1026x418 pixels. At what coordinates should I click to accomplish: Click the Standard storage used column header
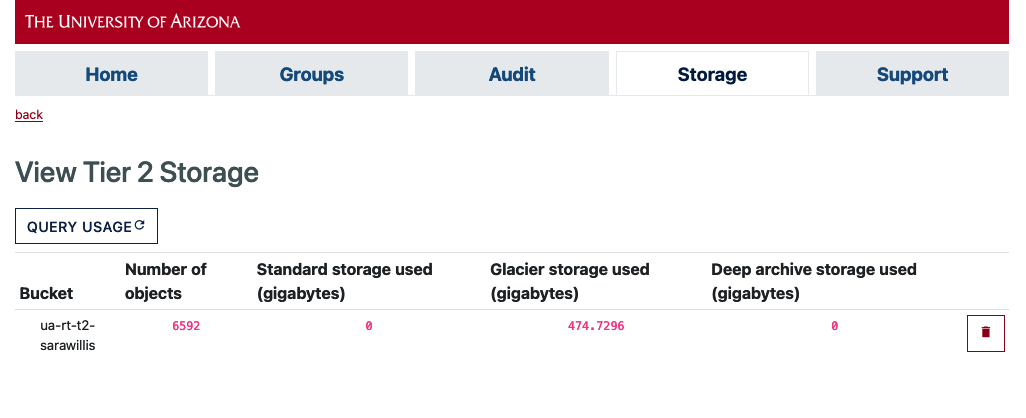344,281
